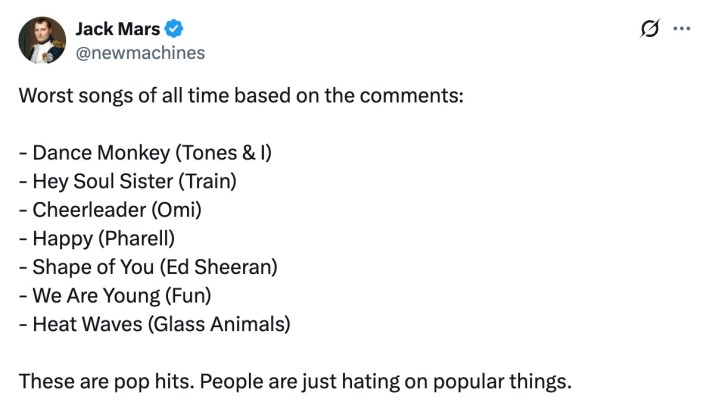710x405 pixels.
Task: Click the 'Cheerleader (Omi)' line
Action: [x=110, y=211]
